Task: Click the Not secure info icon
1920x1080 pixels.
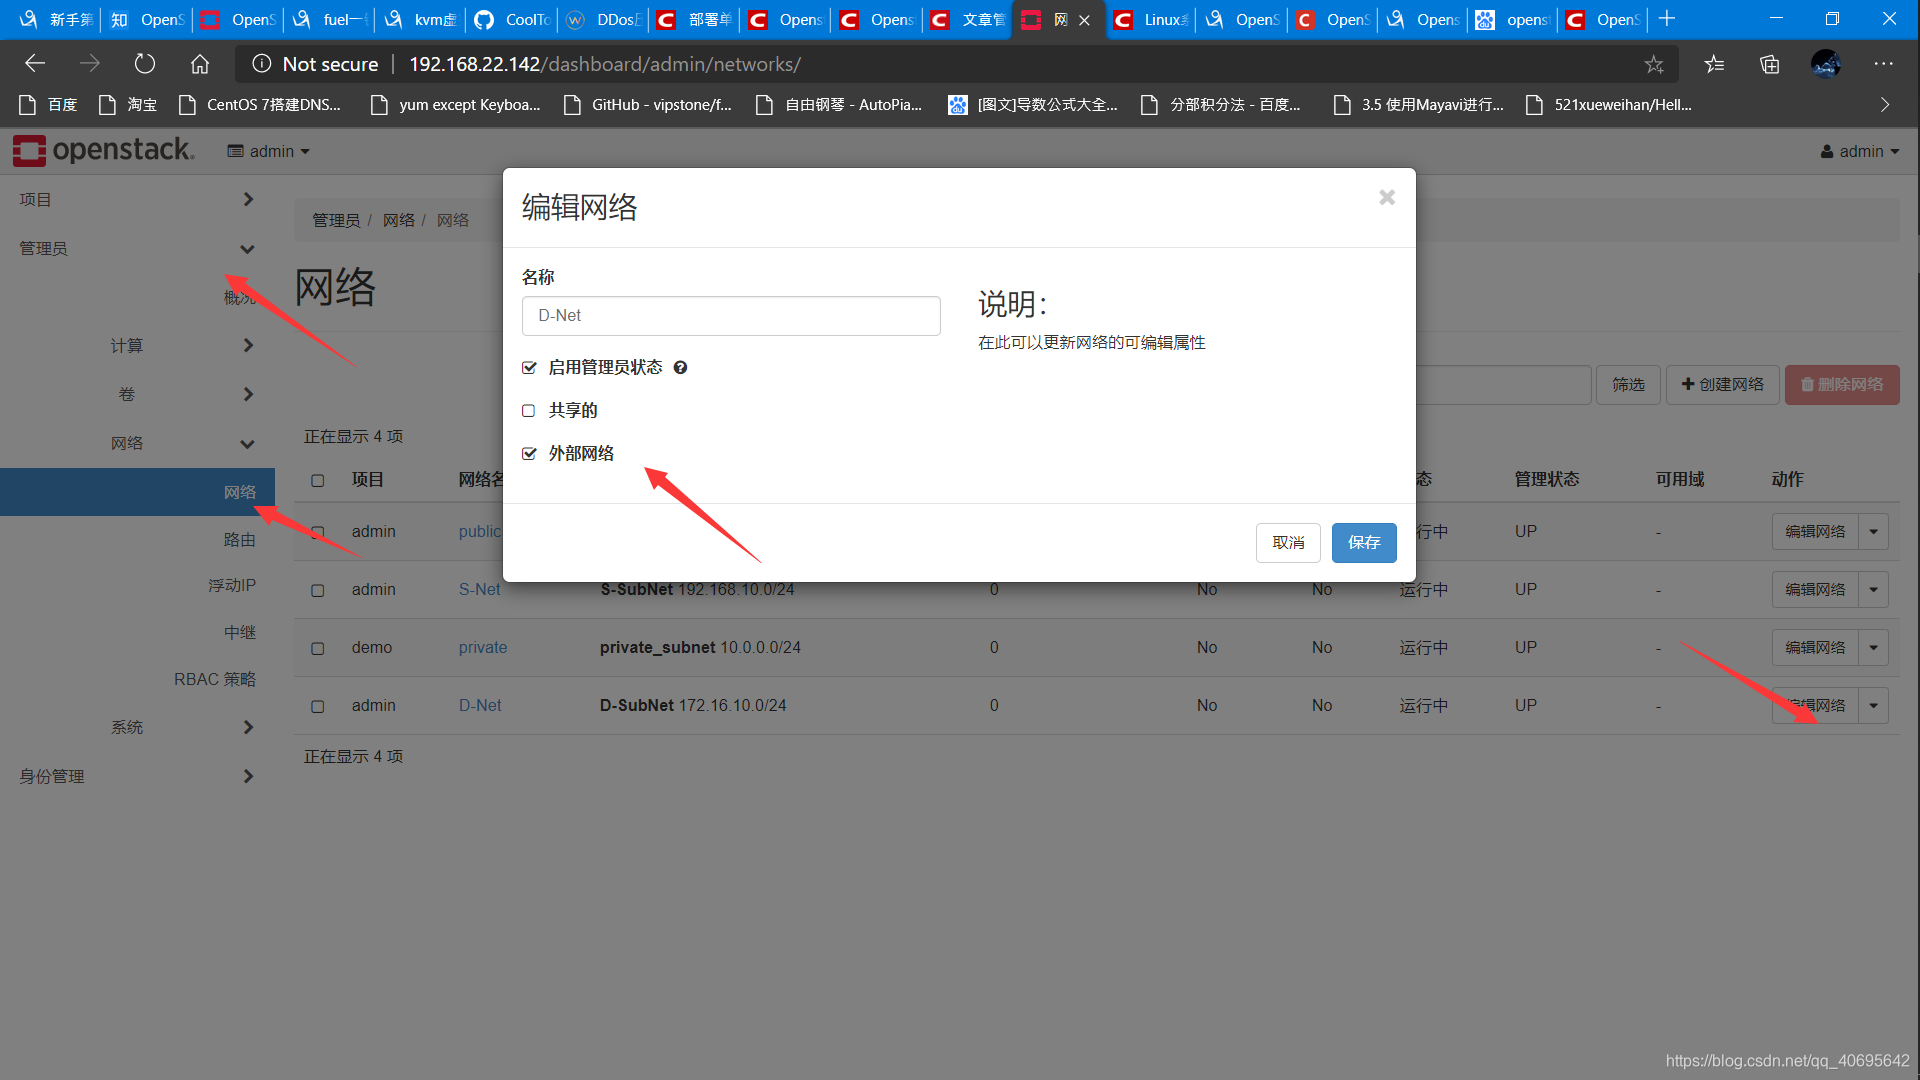Action: [x=262, y=64]
